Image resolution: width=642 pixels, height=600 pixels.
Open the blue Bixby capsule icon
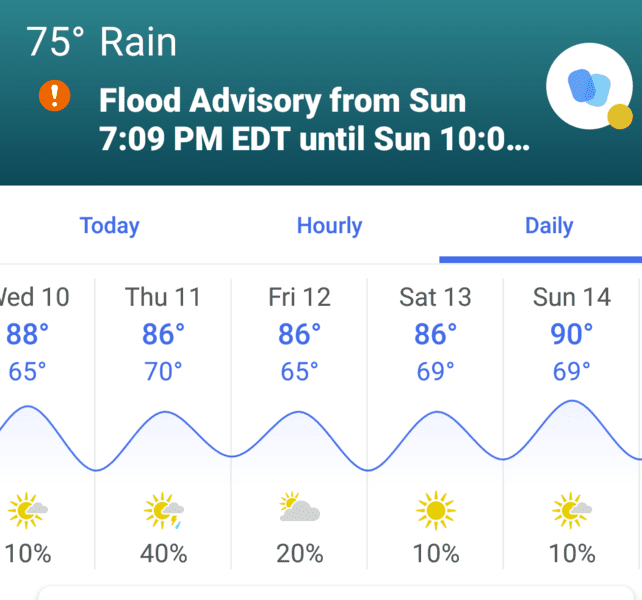coord(589,86)
